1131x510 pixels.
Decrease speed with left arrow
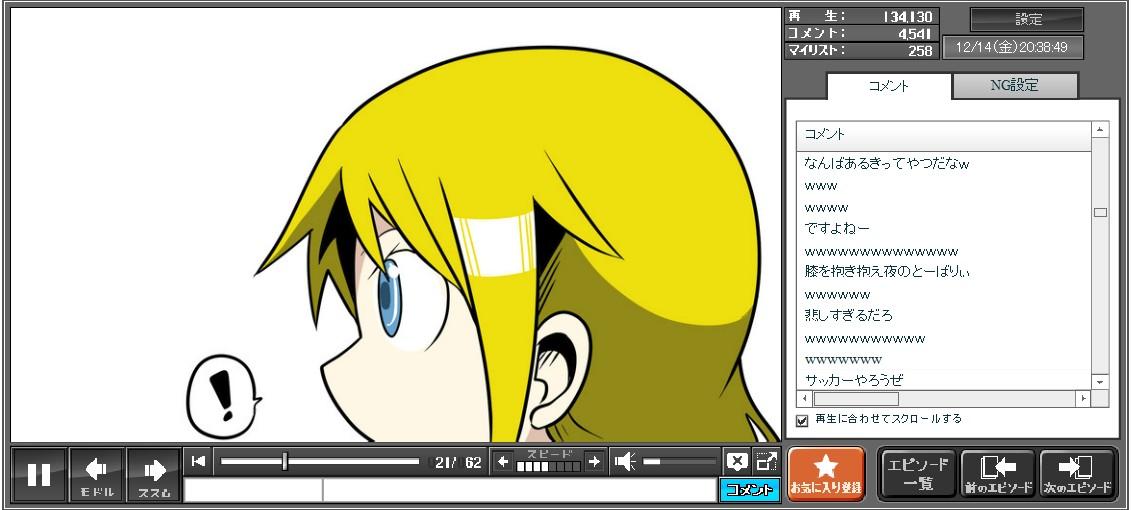tap(503, 461)
